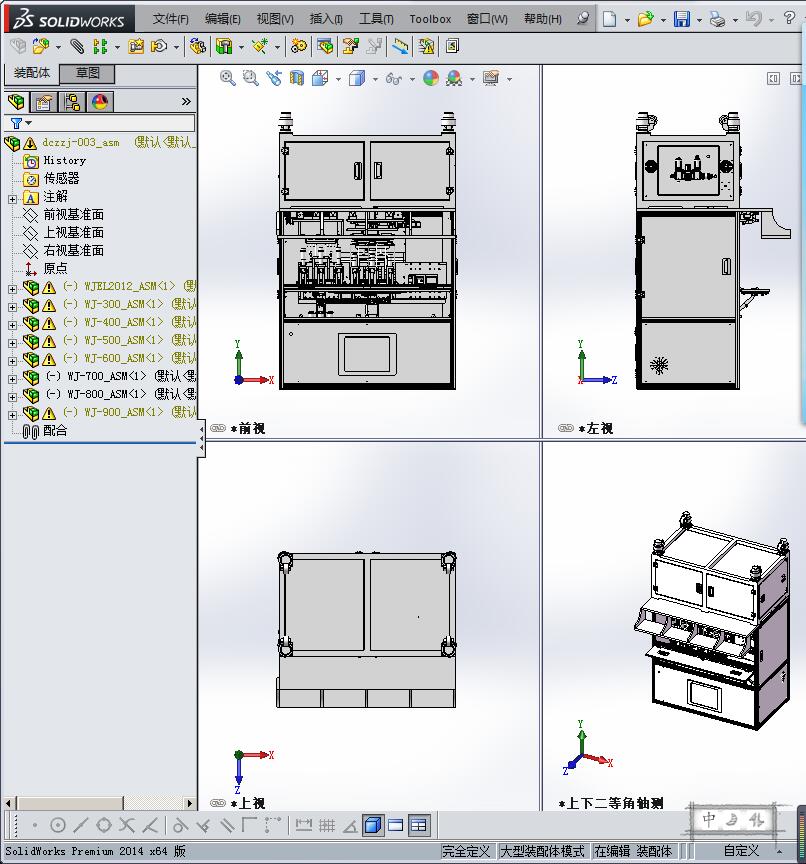Click Previous View icon
Screen dimensions: 806x864
274,78
